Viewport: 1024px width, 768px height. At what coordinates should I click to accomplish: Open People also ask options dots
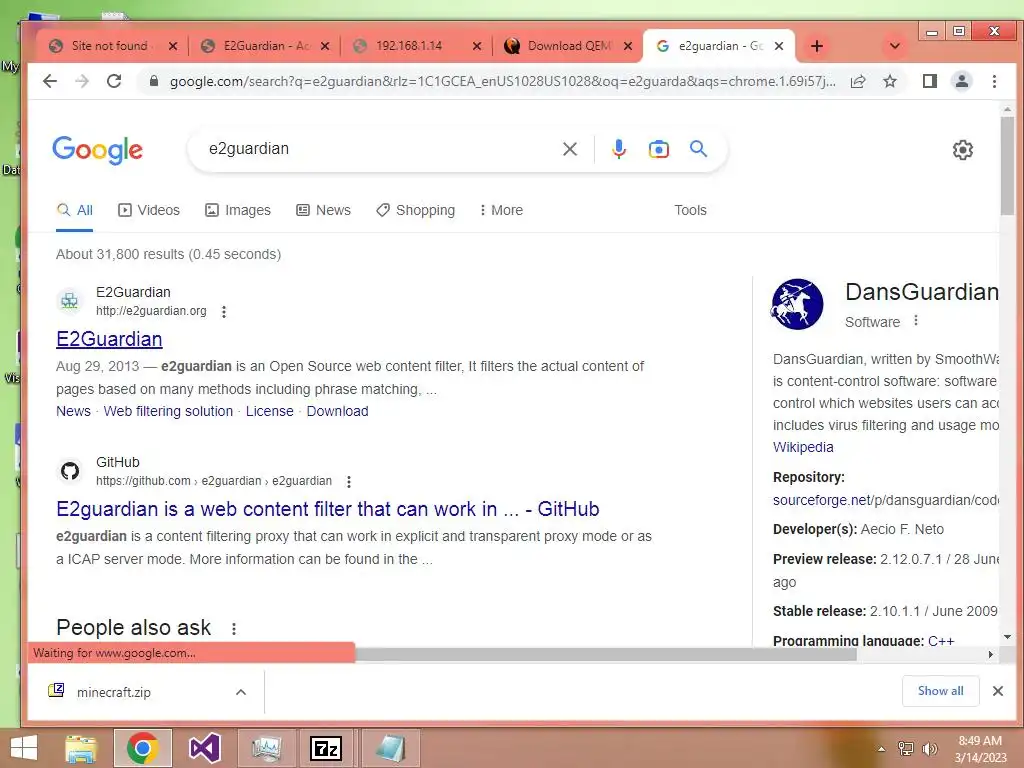pos(234,628)
